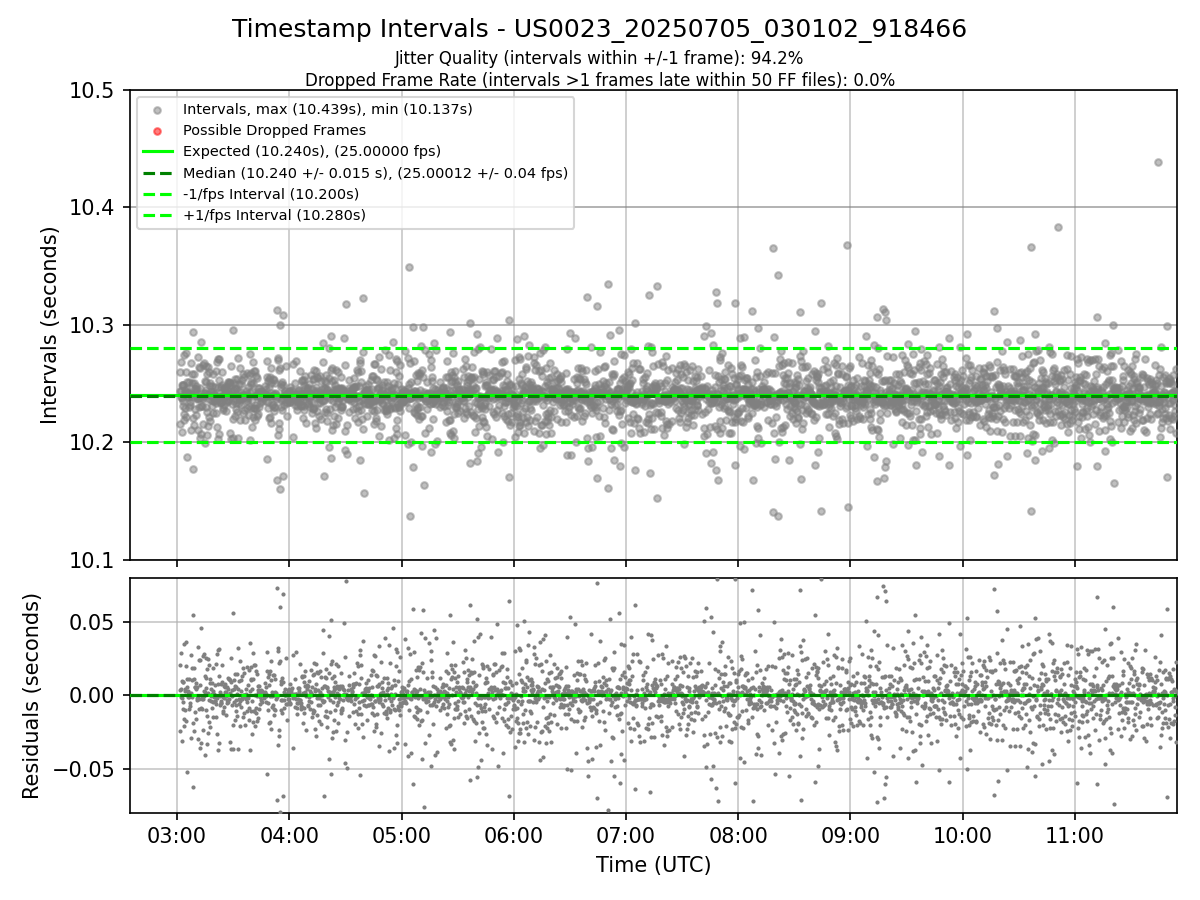
Task: Click the gray Intervals legend marker
Action: [x=158, y=109]
